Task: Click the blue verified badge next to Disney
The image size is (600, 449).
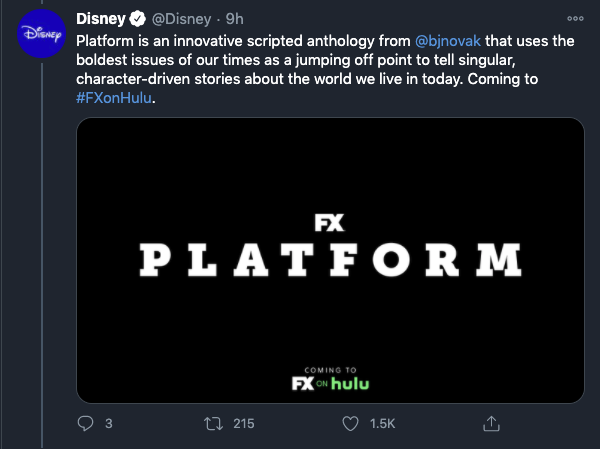Action: pyautogui.click(x=137, y=19)
